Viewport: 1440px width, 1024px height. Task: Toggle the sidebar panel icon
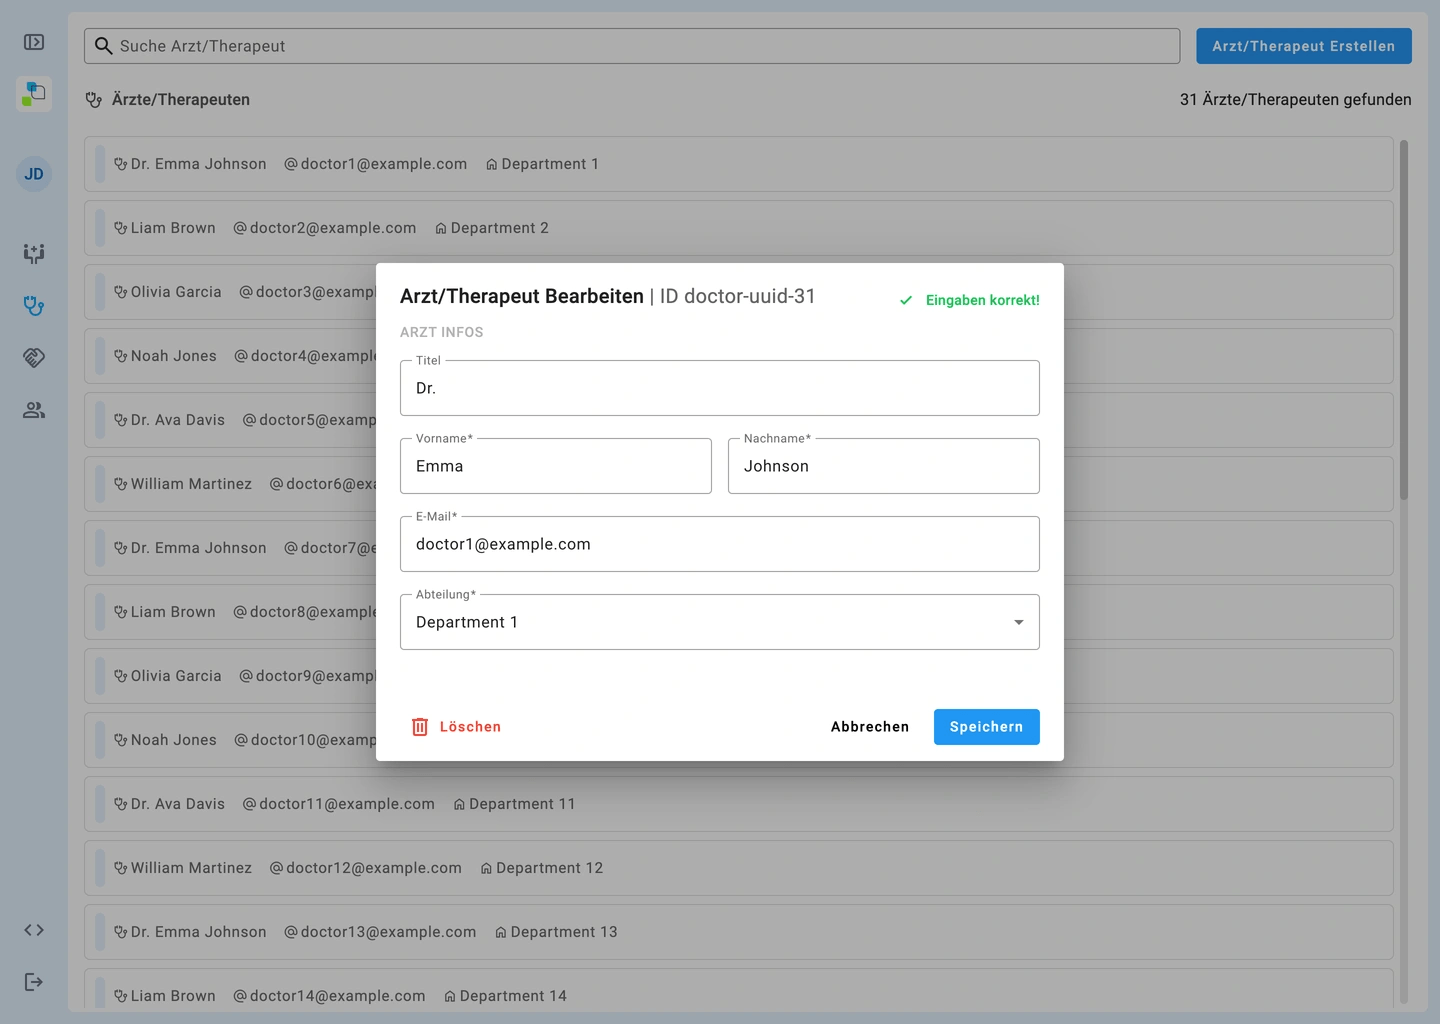tap(34, 42)
